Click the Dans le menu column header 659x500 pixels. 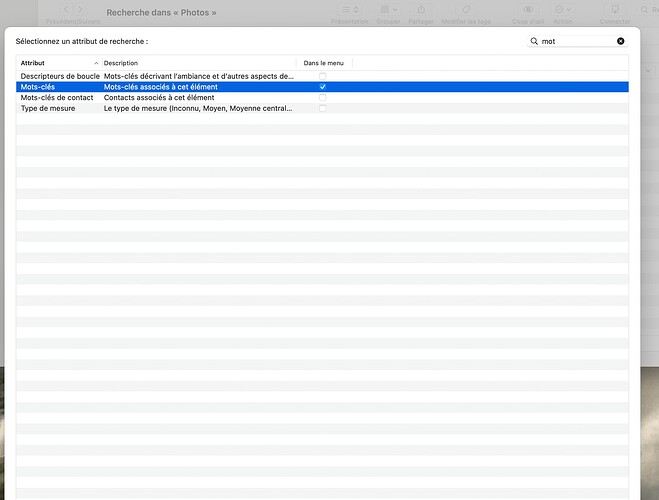click(x=323, y=63)
